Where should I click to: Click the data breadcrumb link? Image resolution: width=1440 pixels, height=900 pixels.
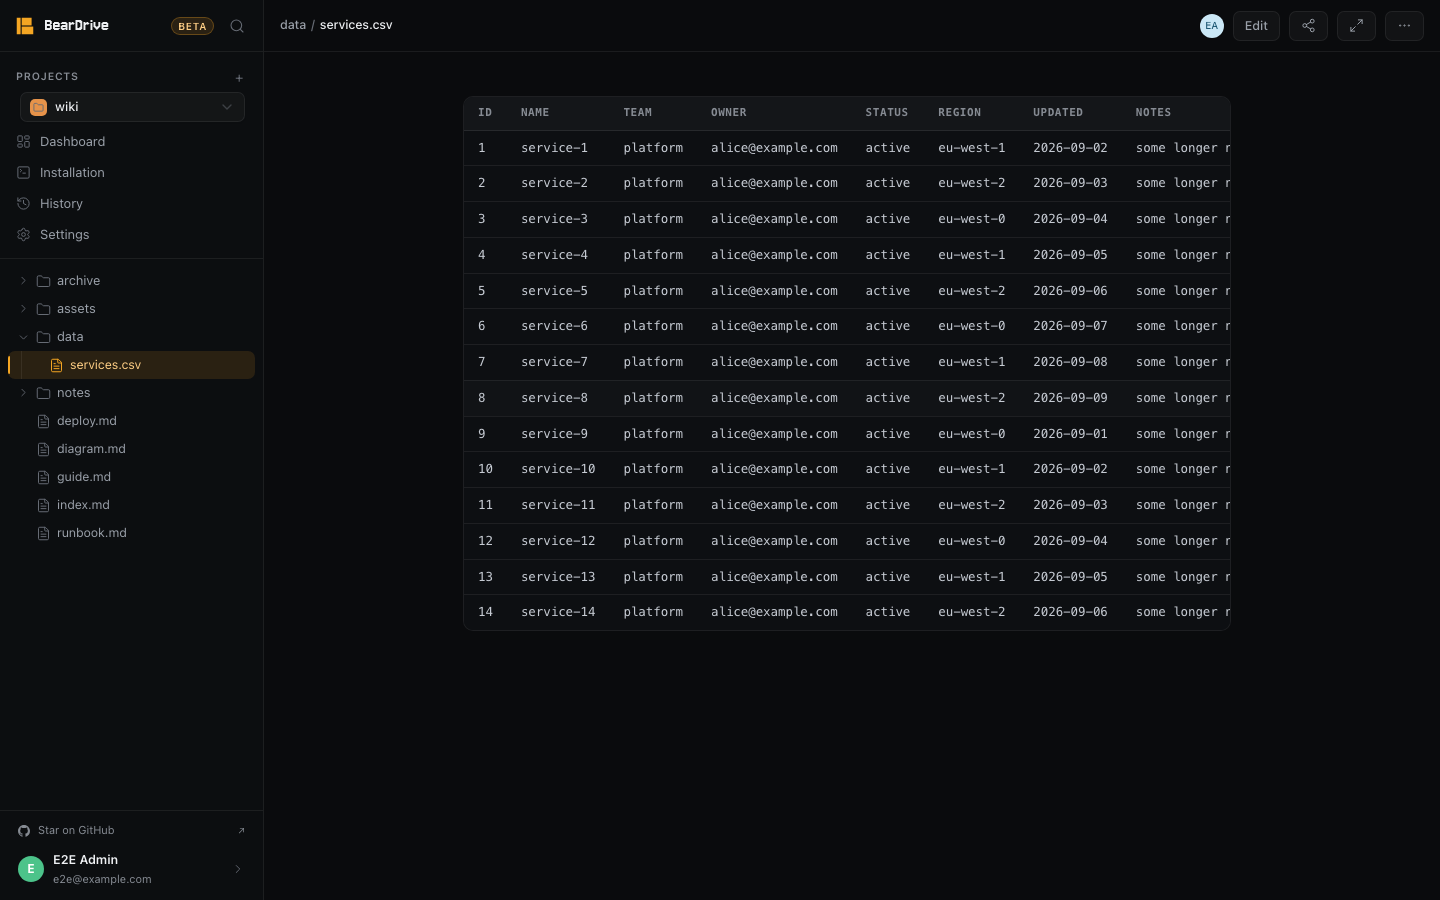point(293,25)
